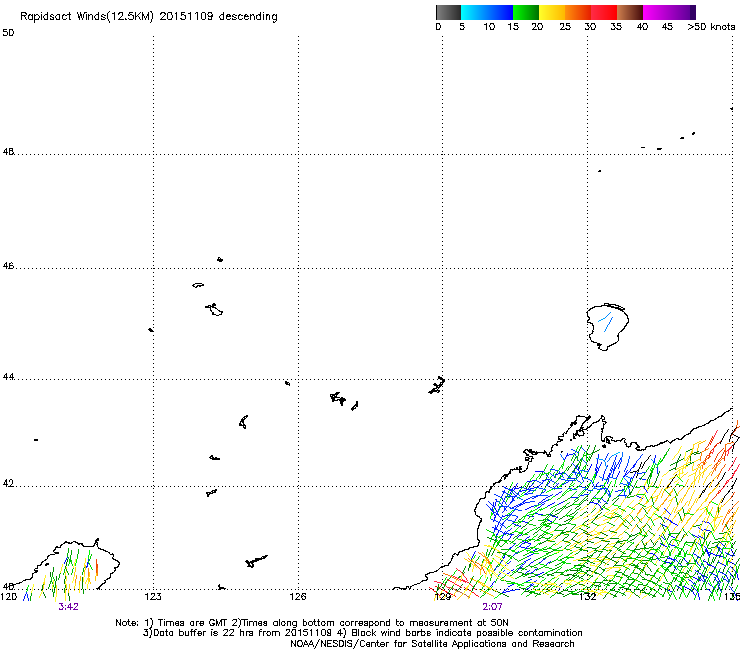Click the brown 35-40 knots legend segment
This screenshot has height=650, width=740.
coord(630,12)
